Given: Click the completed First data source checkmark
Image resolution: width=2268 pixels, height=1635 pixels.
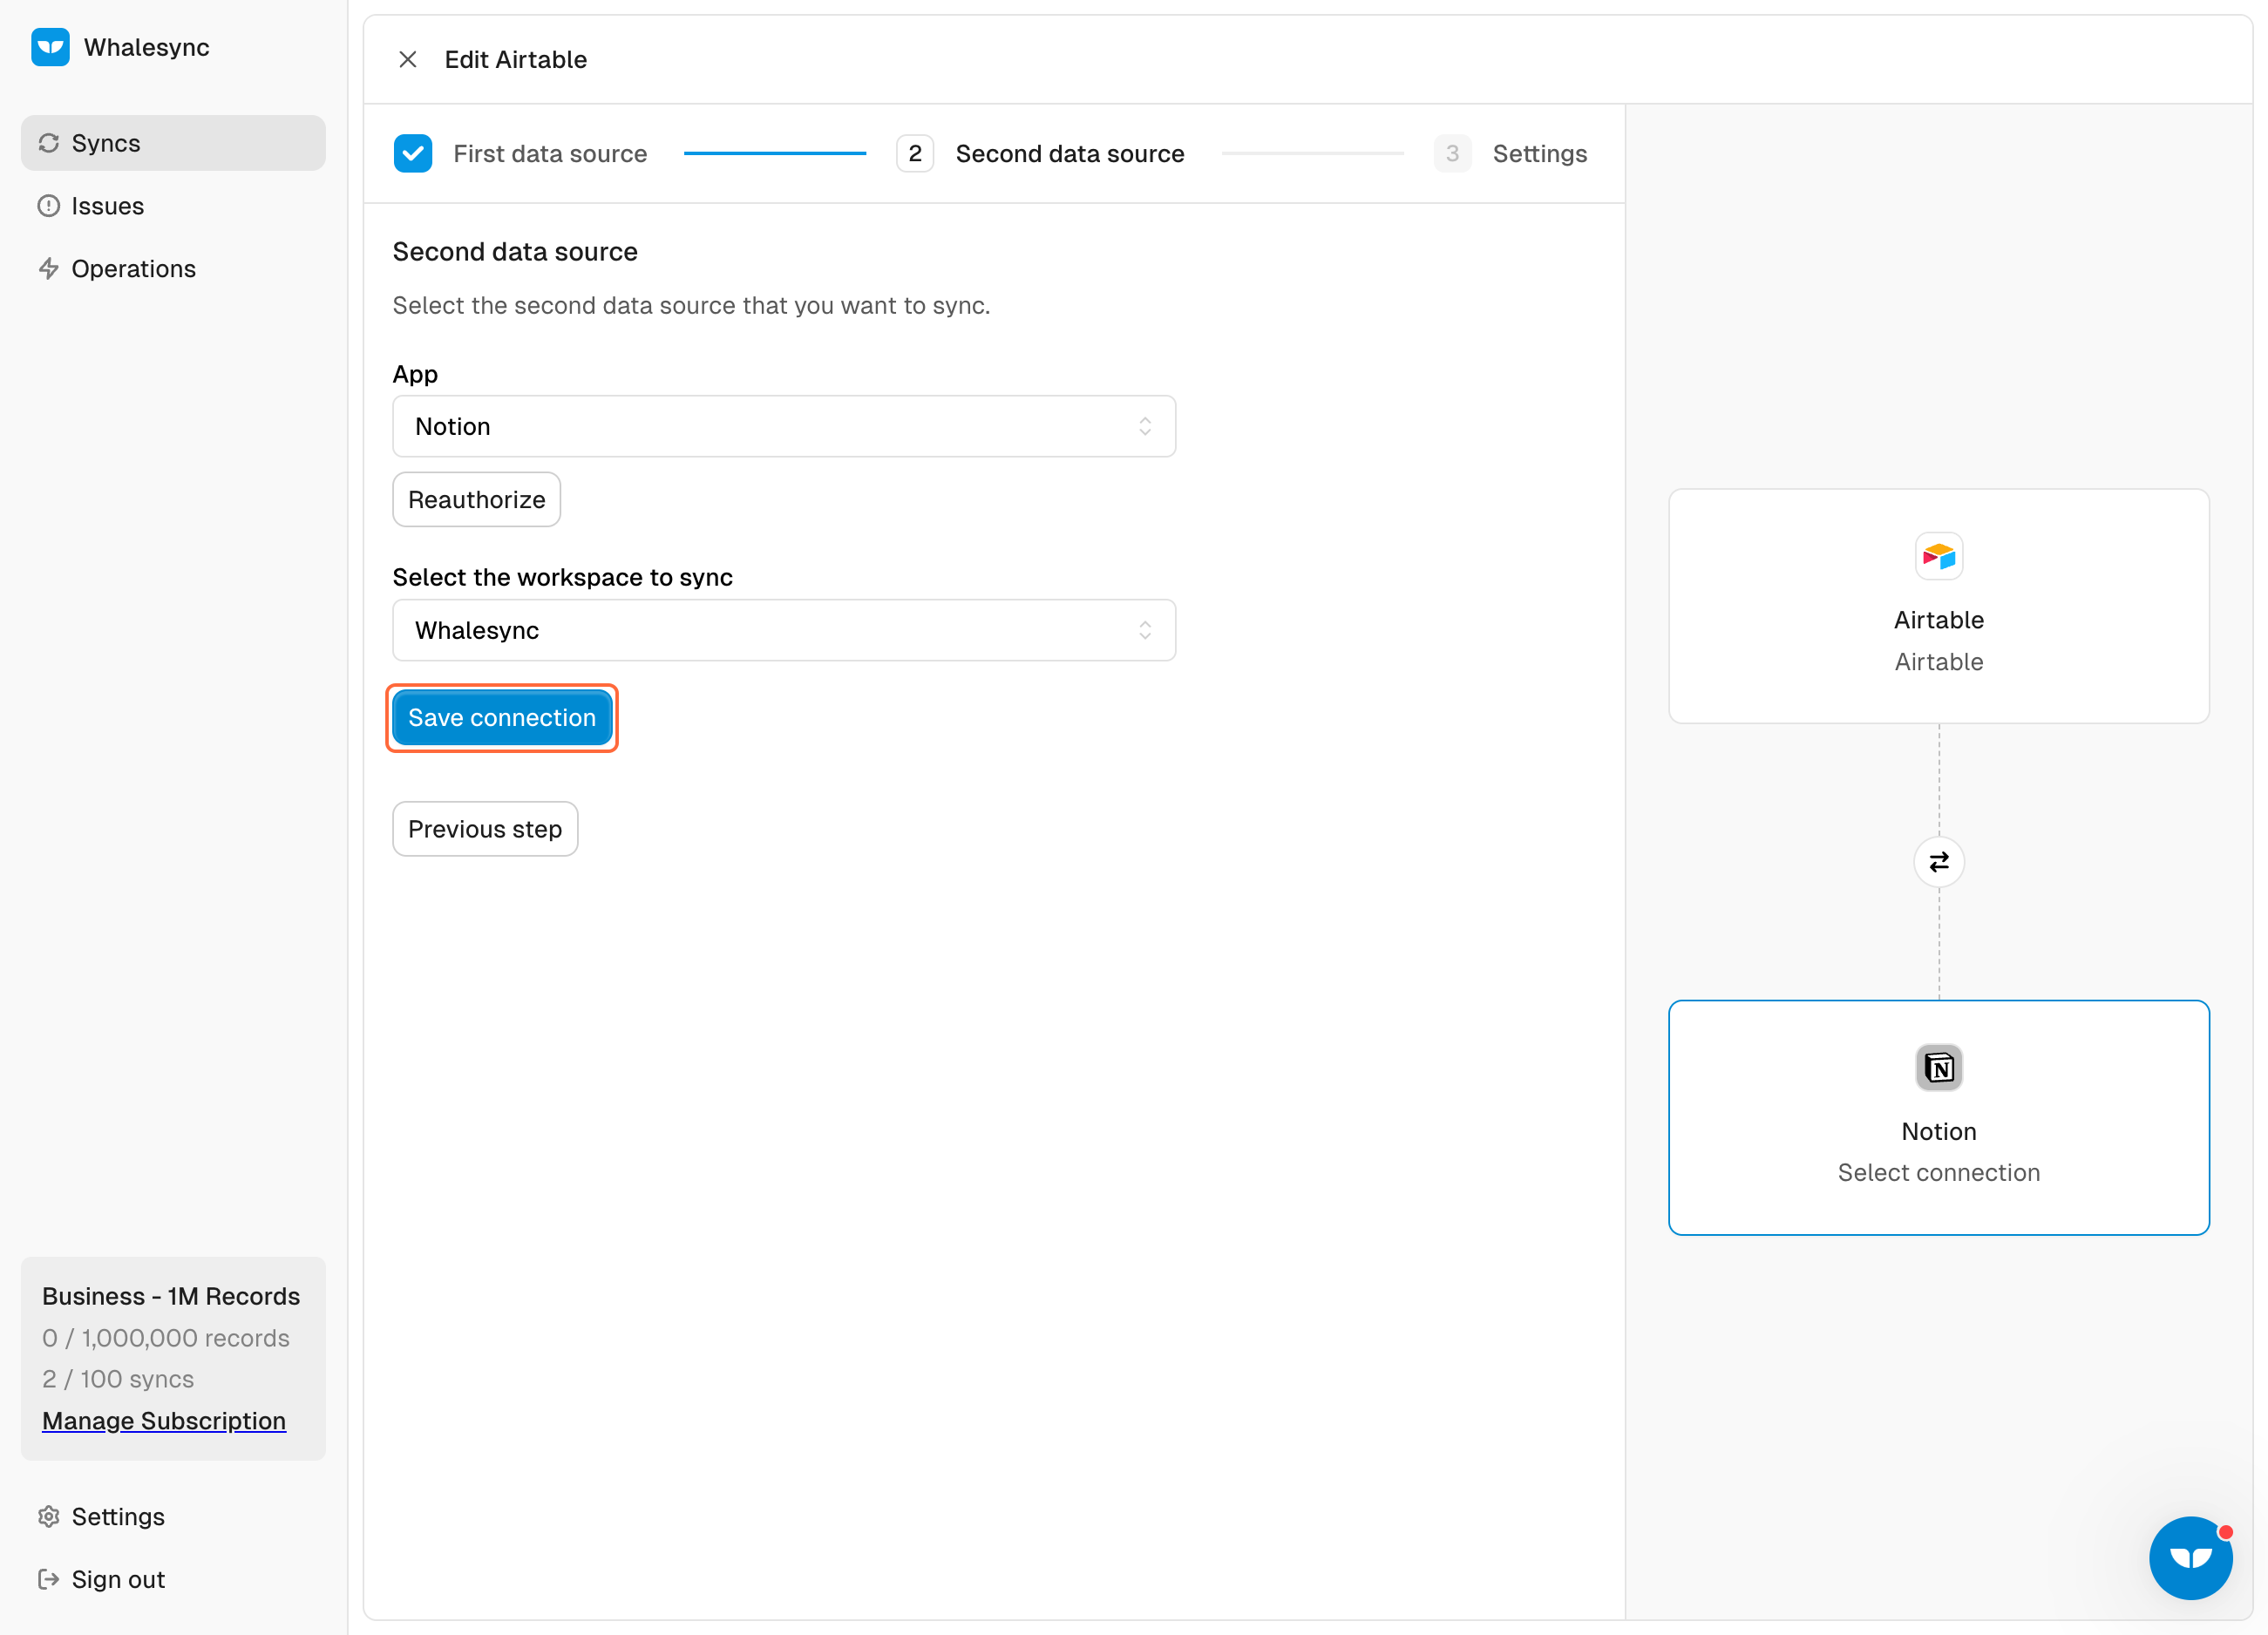Looking at the screenshot, I should (413, 154).
